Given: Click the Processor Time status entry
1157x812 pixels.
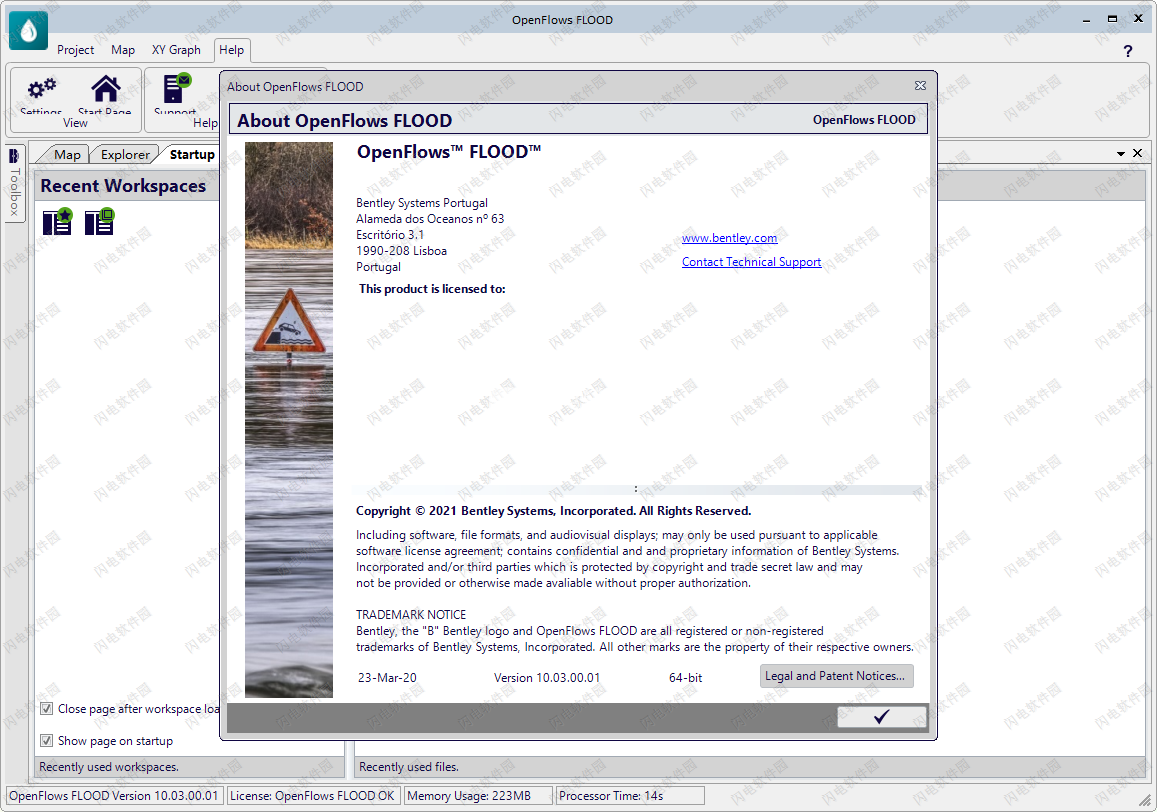Looking at the screenshot, I should (x=629, y=796).
